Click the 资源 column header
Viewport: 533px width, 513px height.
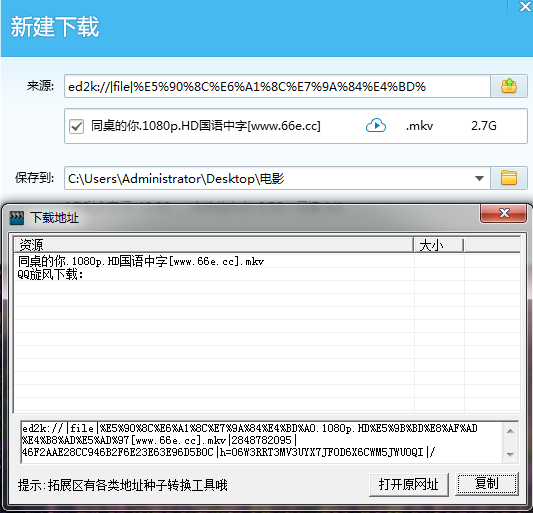pyautogui.click(x=213, y=245)
